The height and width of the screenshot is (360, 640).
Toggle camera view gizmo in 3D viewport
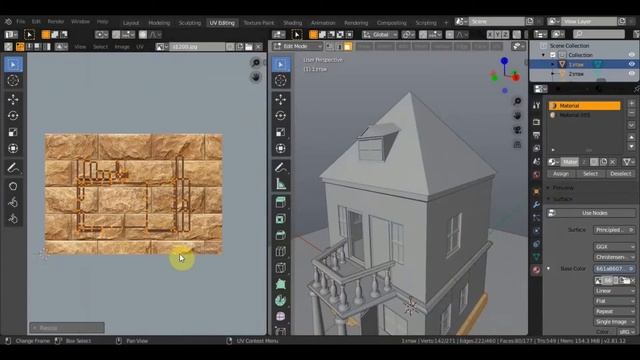click(x=517, y=130)
